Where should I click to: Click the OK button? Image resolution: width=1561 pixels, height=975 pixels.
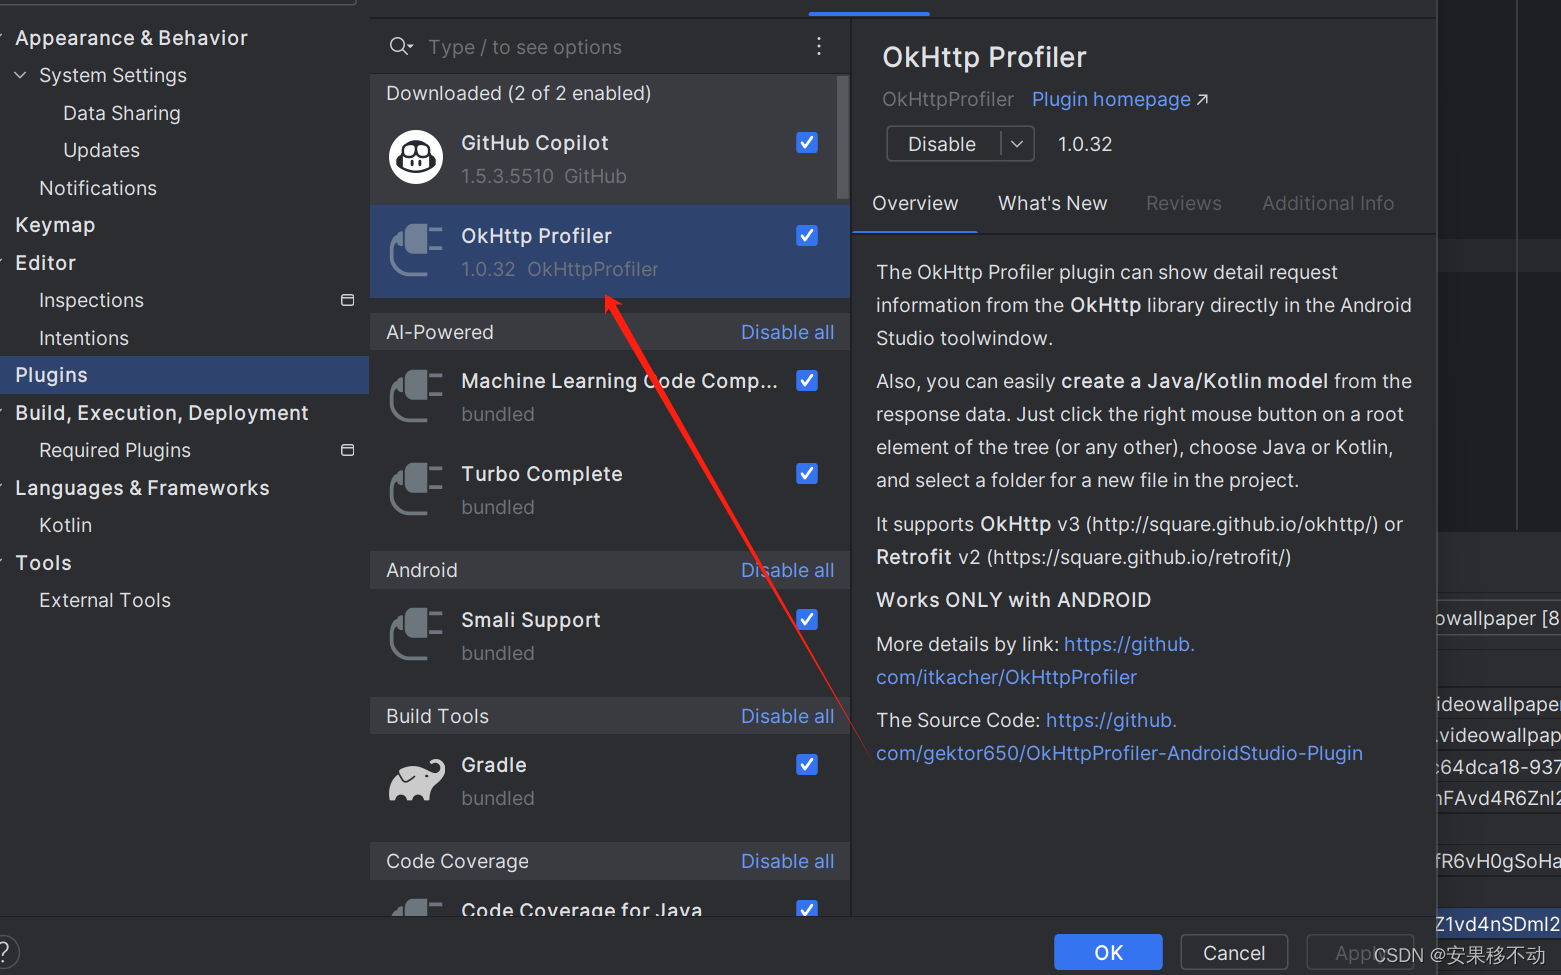pos(1108,952)
